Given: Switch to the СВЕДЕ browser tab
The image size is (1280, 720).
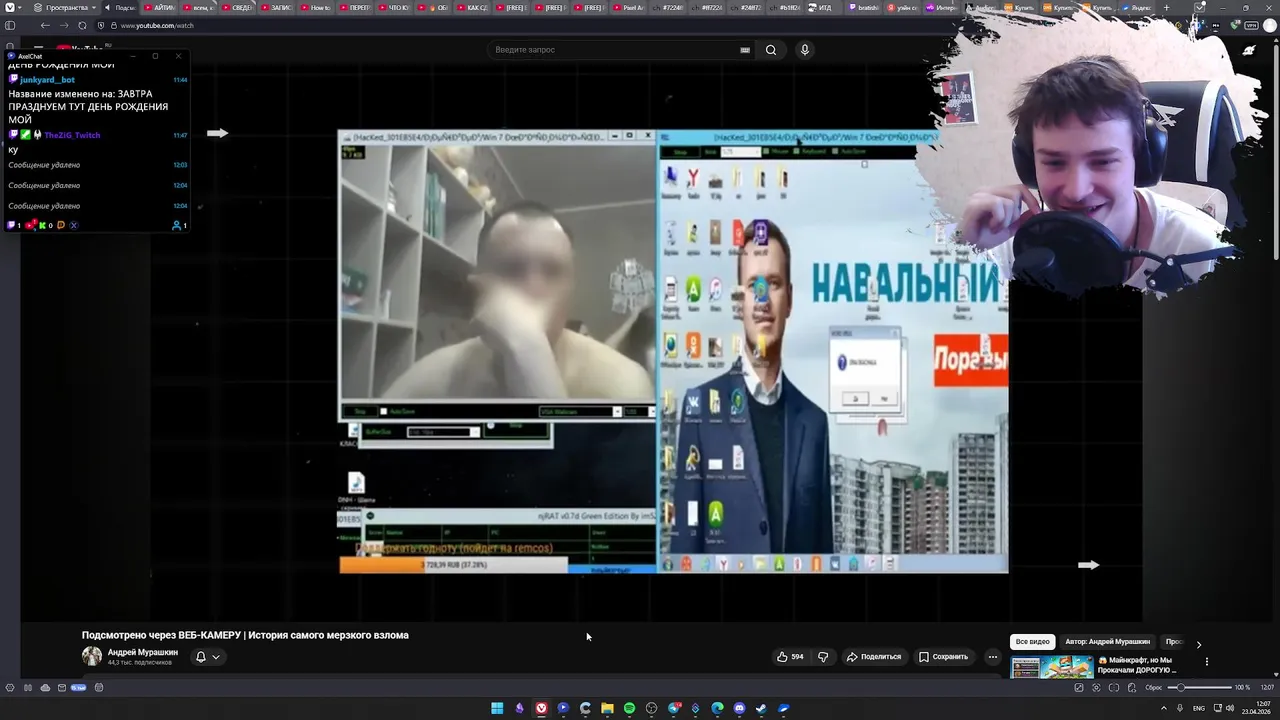Looking at the screenshot, I should click(x=237, y=7).
